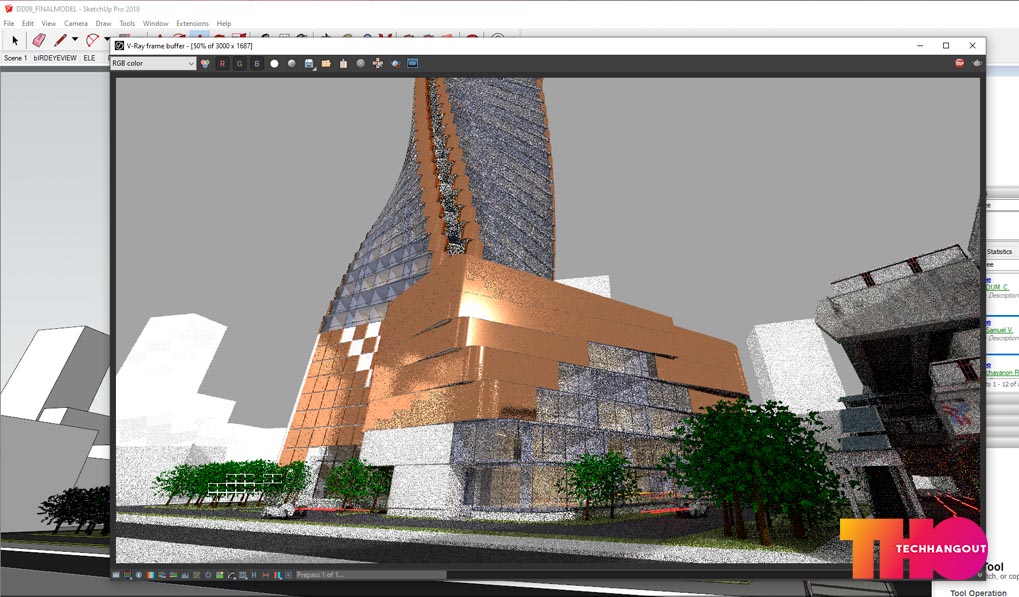
Task: Select the Eraser tool
Action: click(39, 40)
